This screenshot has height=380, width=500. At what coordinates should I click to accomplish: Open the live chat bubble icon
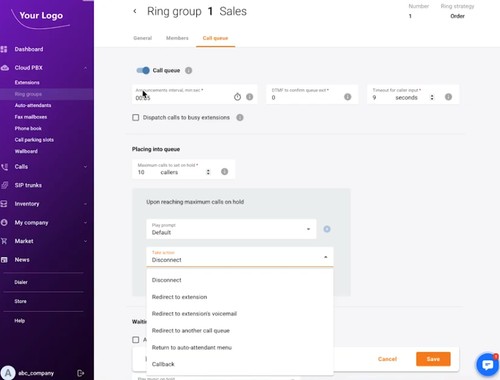[x=488, y=365]
